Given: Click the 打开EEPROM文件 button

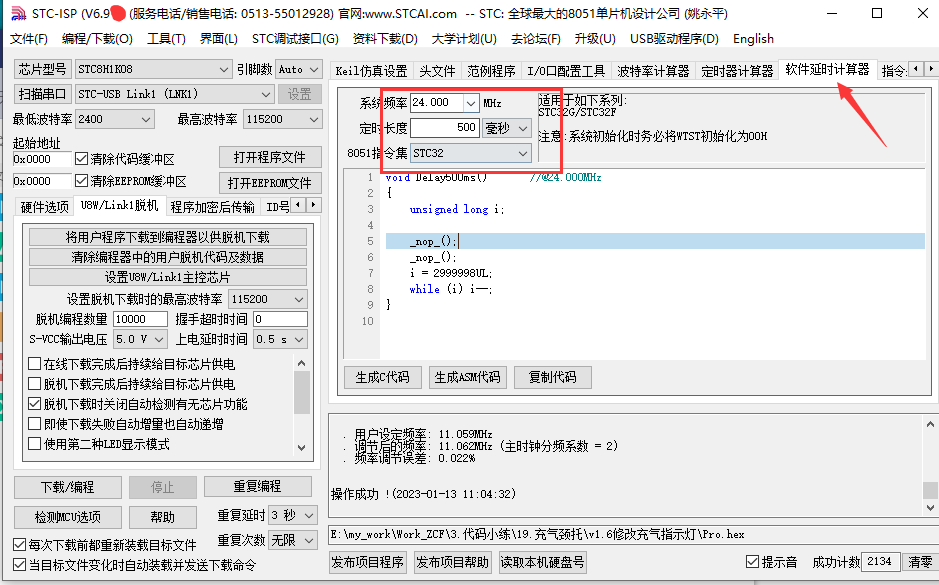Looking at the screenshot, I should pyautogui.click(x=269, y=183).
